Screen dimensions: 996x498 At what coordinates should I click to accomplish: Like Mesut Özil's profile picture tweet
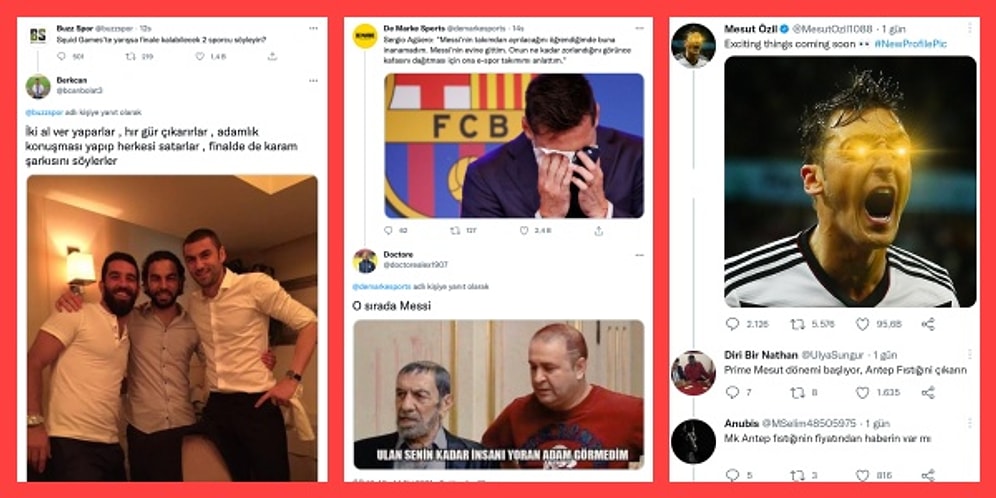862,324
